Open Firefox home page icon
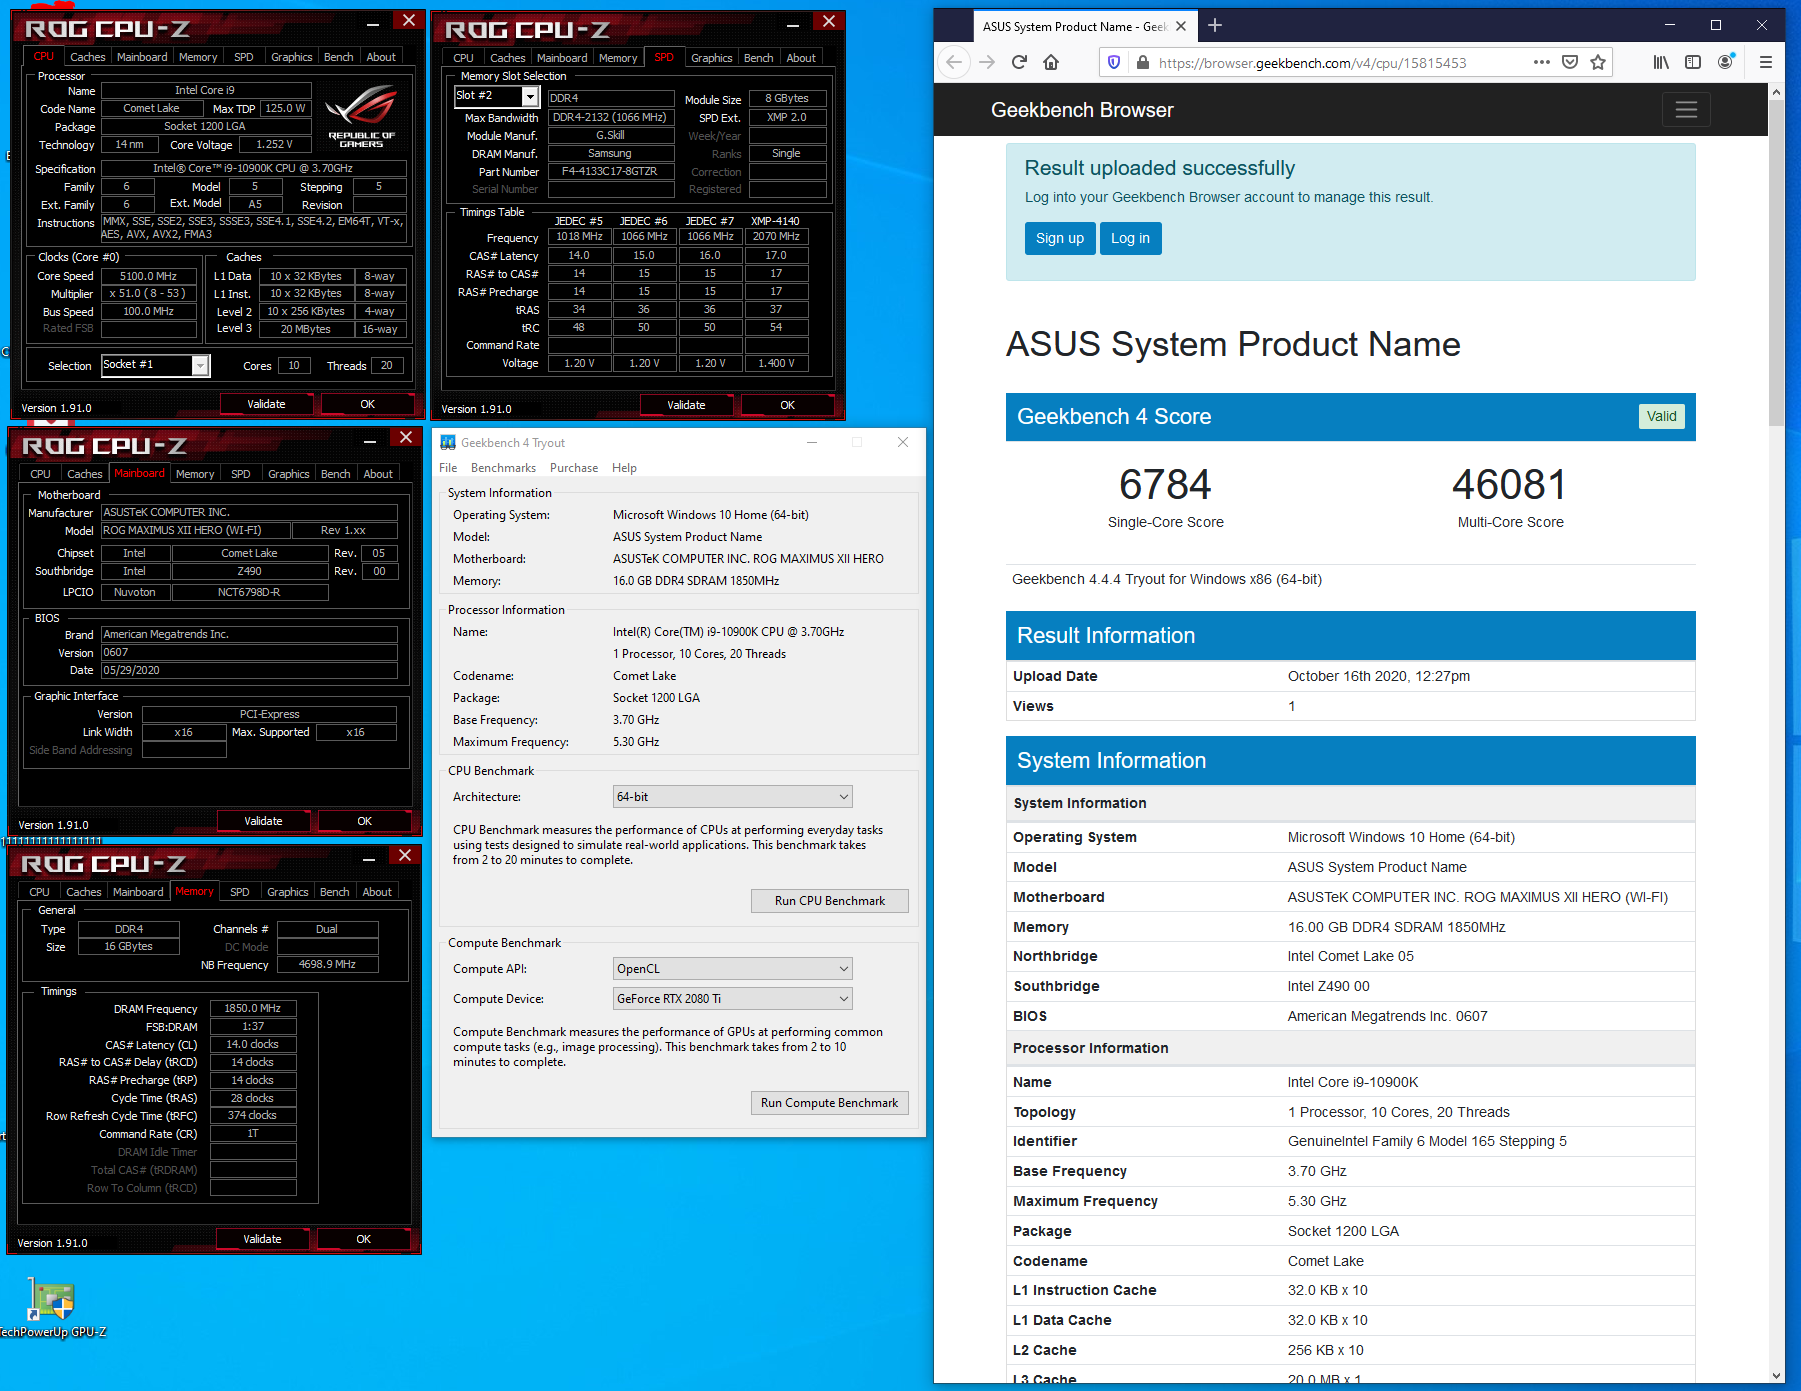The width and height of the screenshot is (1801, 1391). pos(1051,62)
